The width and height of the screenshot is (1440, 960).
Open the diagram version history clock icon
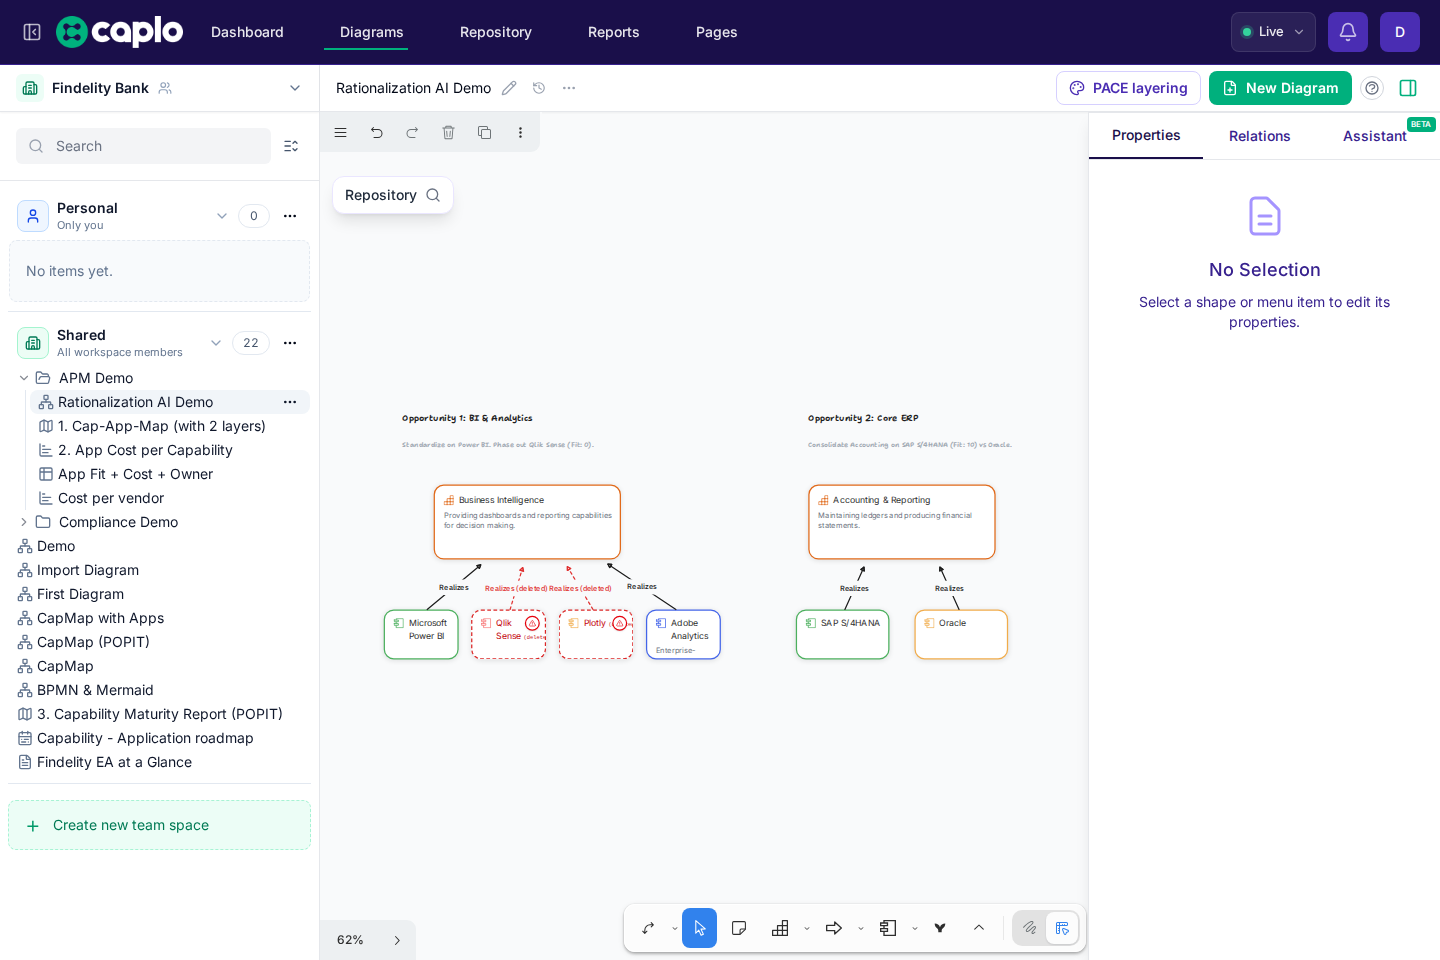tap(539, 88)
